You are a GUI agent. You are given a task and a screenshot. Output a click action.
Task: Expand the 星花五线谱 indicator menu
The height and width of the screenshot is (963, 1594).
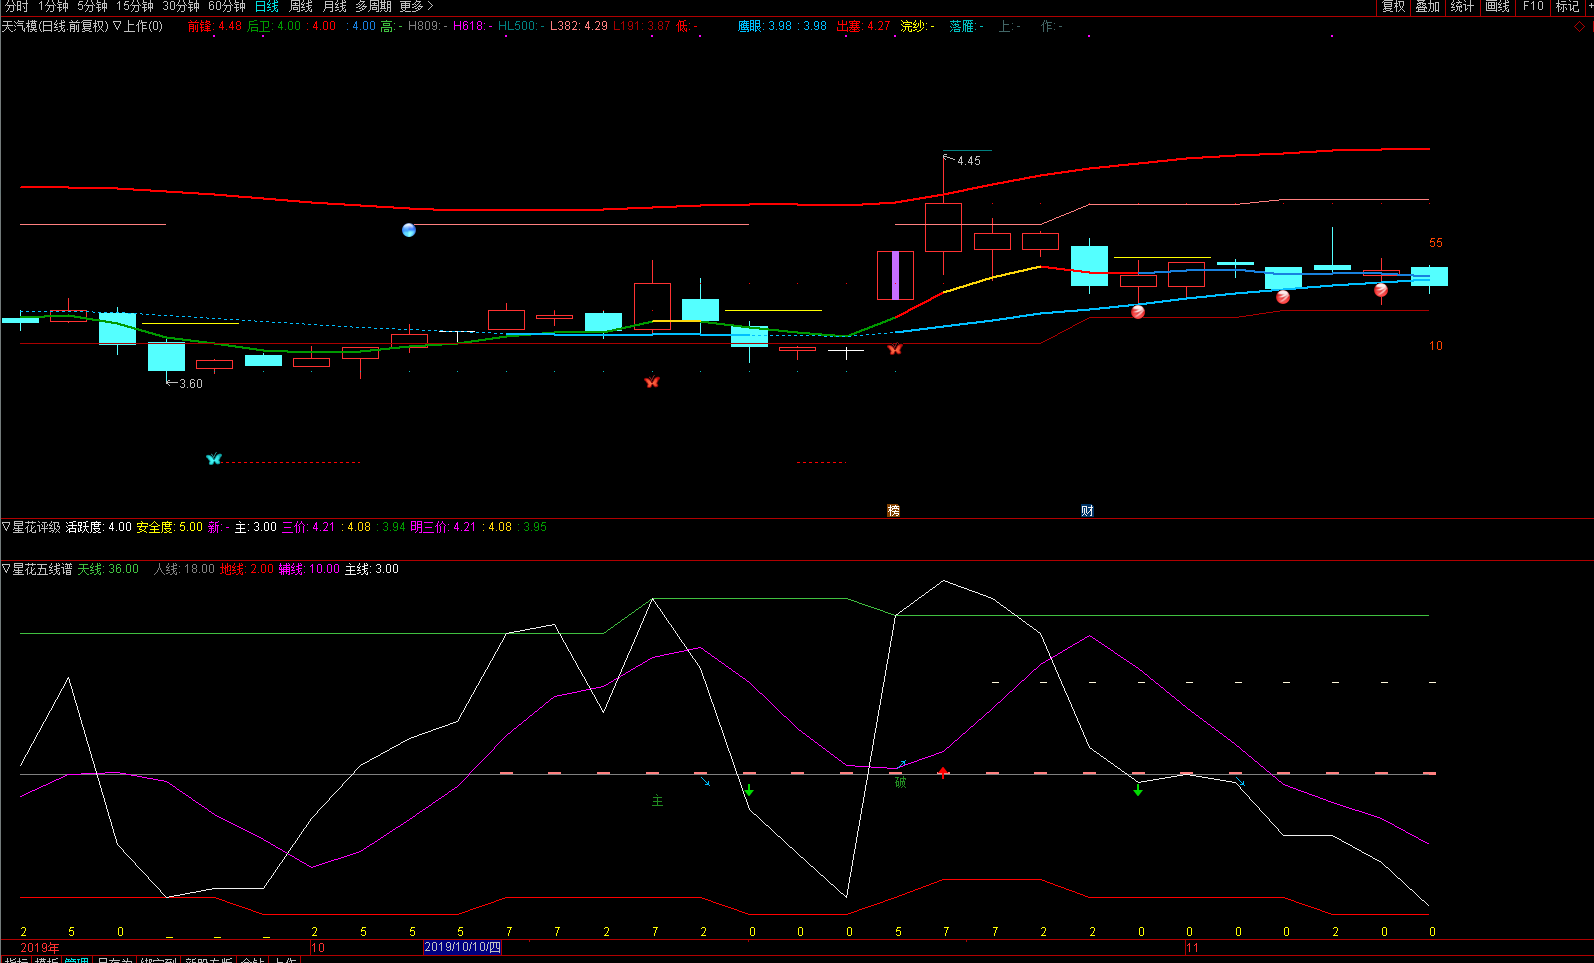pos(6,569)
